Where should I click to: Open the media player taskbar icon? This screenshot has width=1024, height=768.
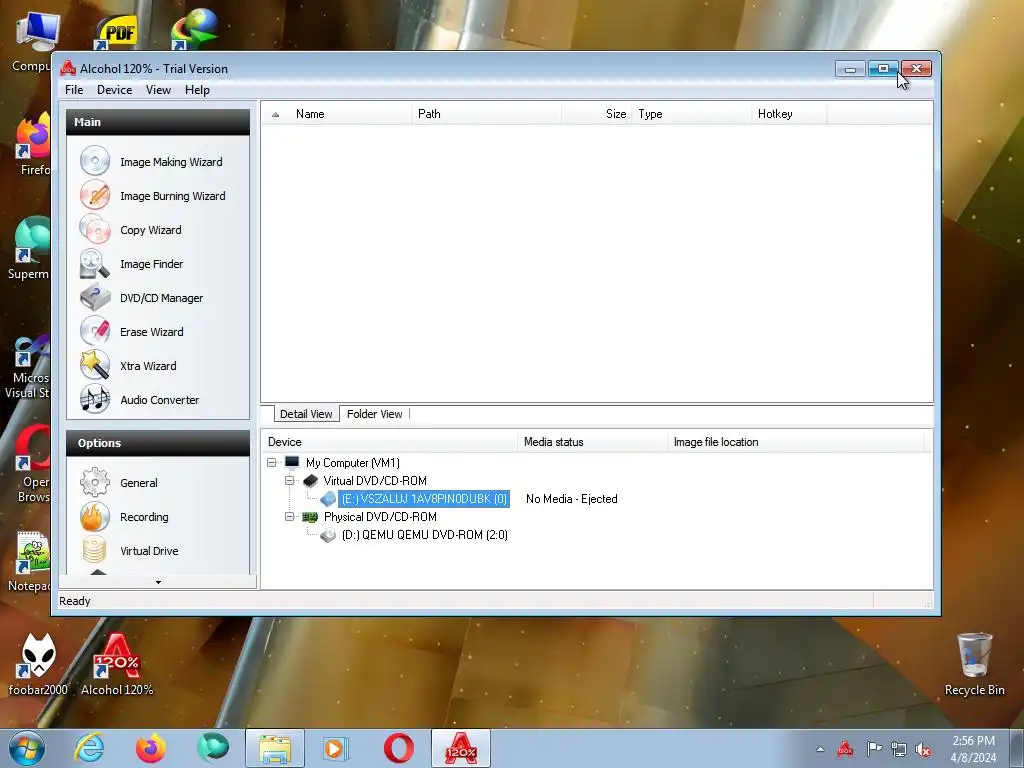[x=336, y=748]
